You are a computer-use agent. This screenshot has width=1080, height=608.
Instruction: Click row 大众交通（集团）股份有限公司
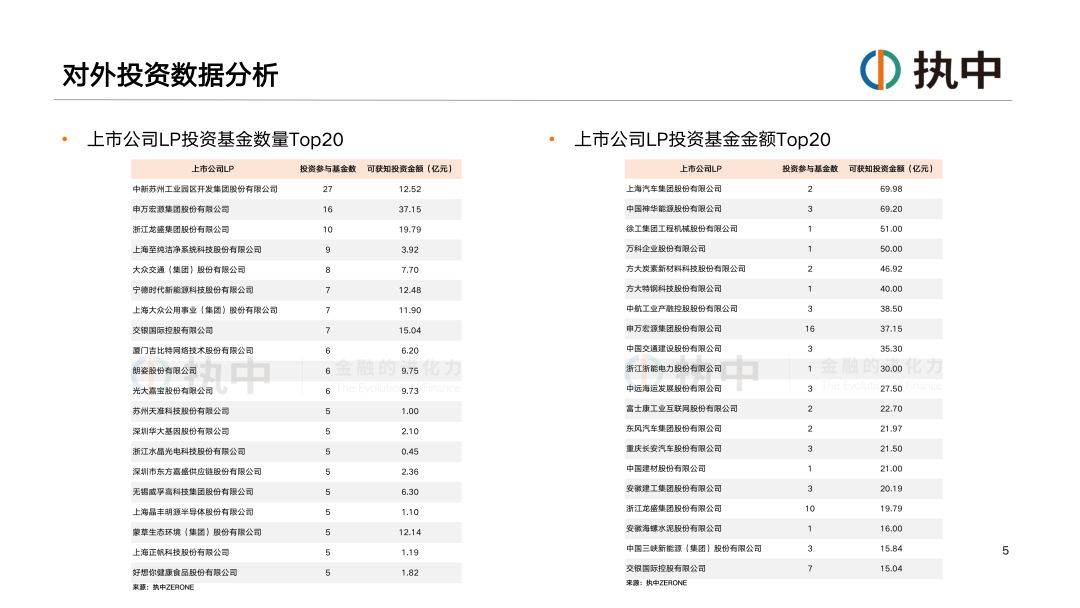pos(296,269)
